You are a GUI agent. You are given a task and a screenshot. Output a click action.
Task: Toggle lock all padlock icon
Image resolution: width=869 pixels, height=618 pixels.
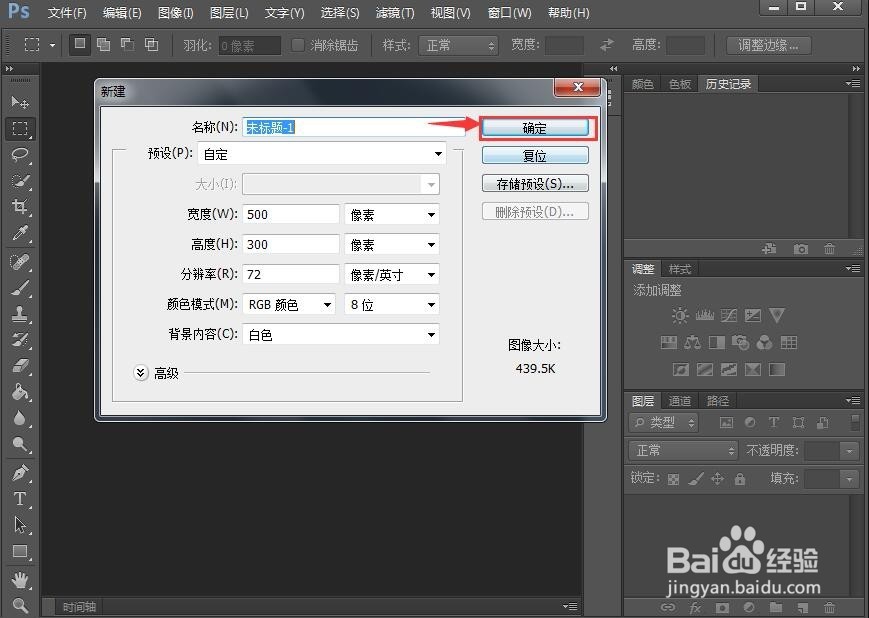point(739,478)
